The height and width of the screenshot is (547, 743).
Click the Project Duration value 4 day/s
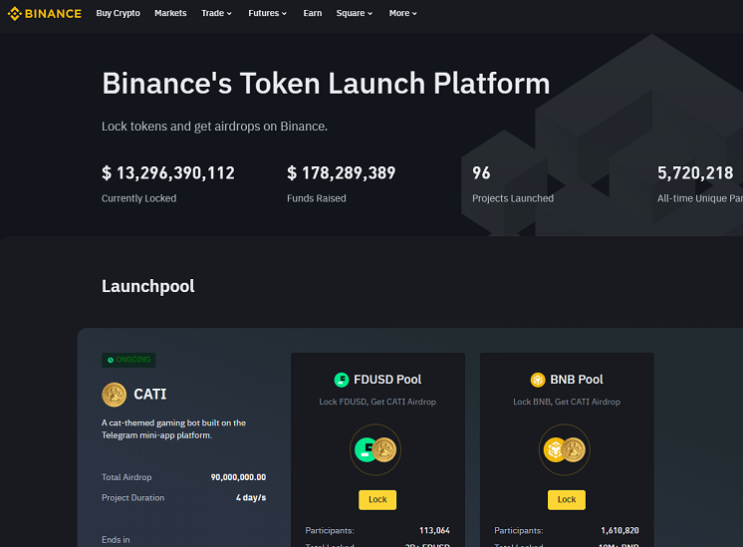(251, 498)
